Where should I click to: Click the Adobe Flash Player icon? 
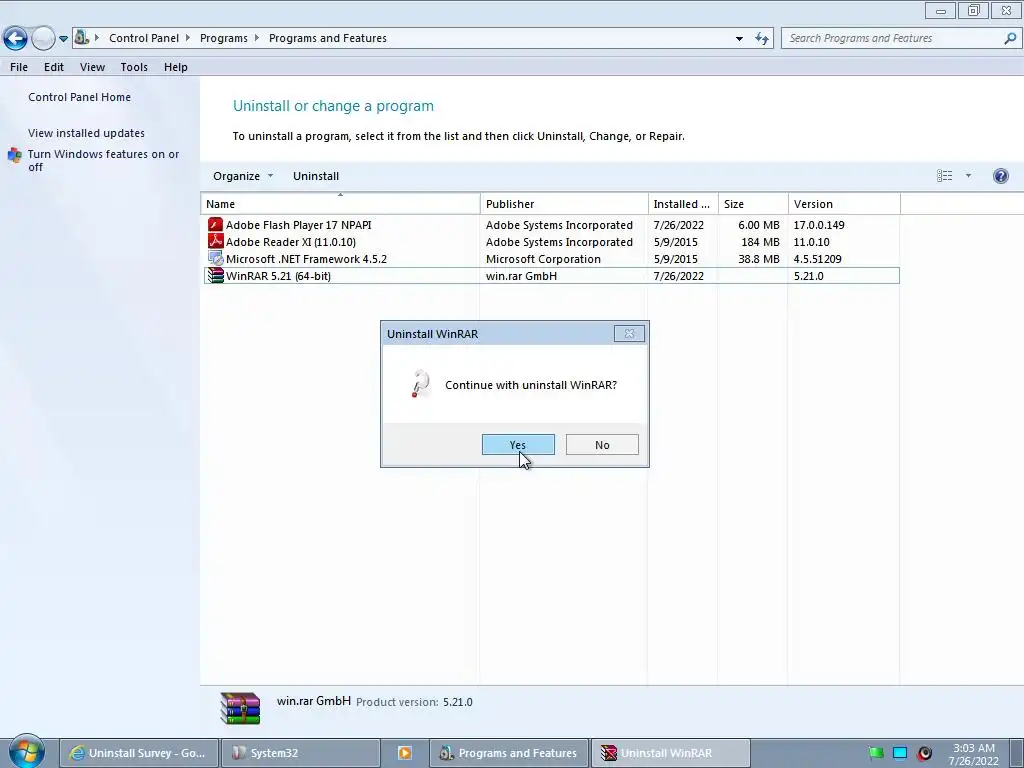215,225
